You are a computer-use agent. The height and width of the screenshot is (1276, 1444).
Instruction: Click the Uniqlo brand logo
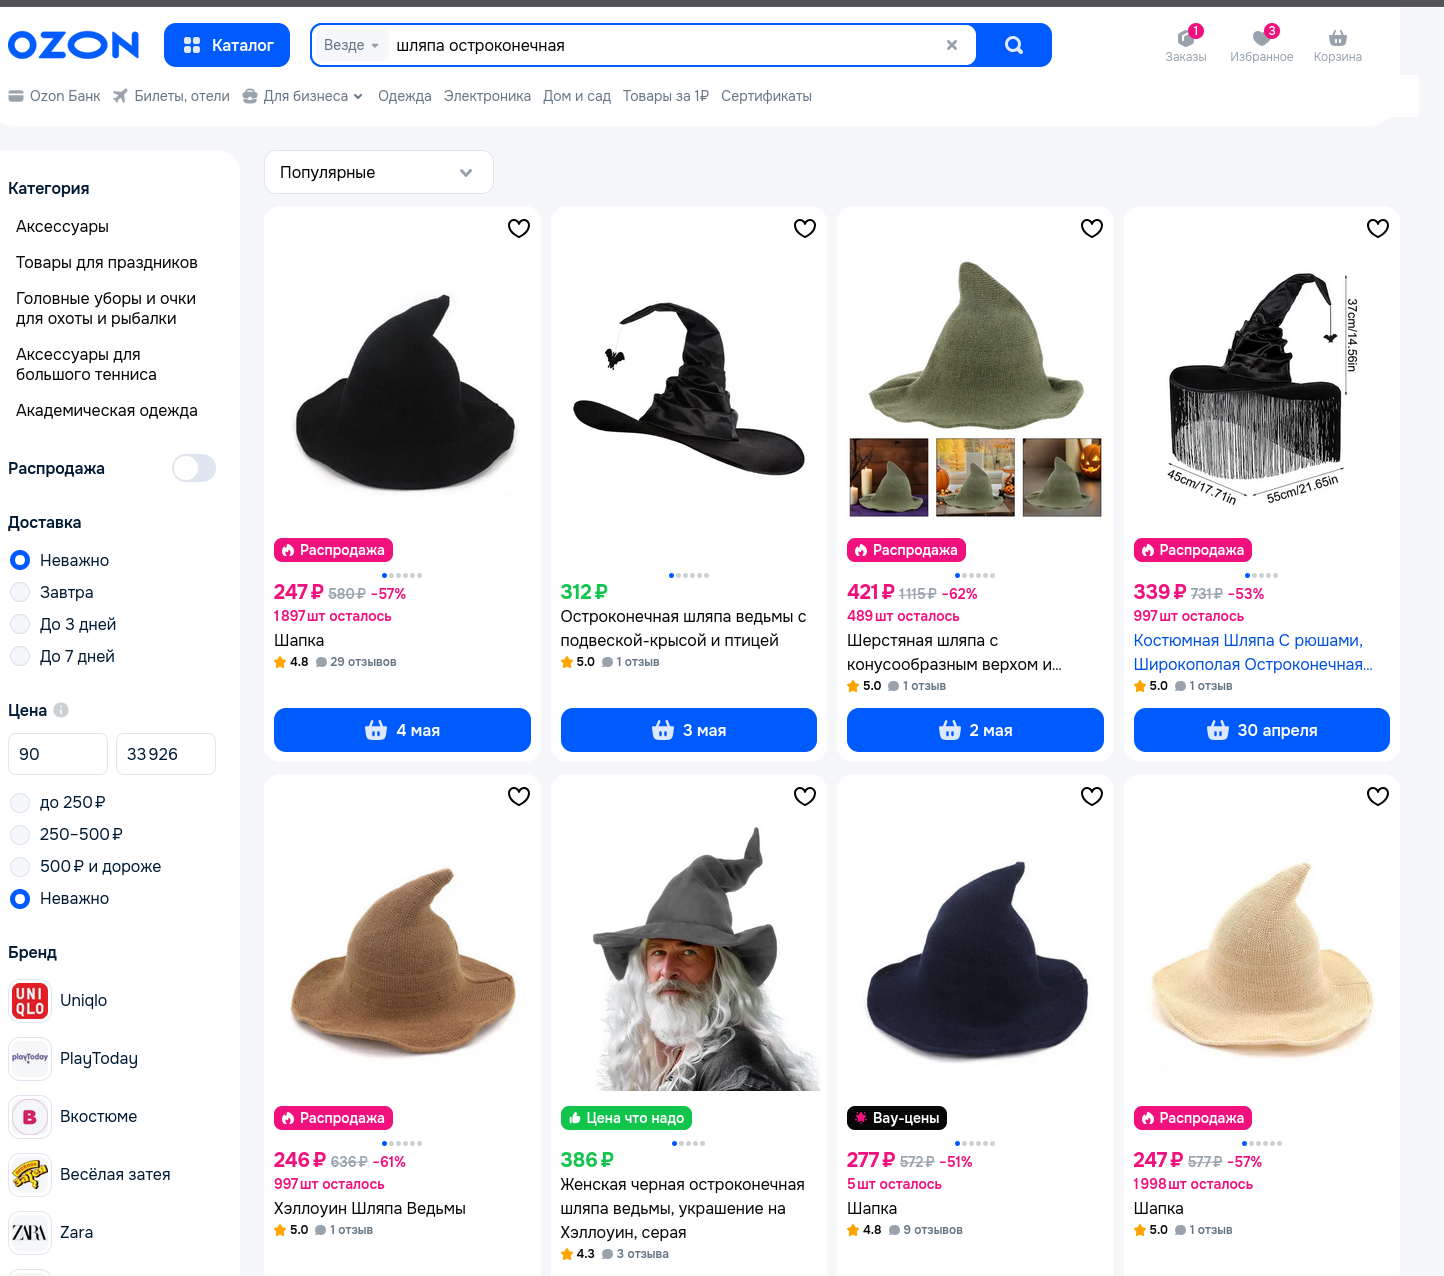(x=30, y=1000)
